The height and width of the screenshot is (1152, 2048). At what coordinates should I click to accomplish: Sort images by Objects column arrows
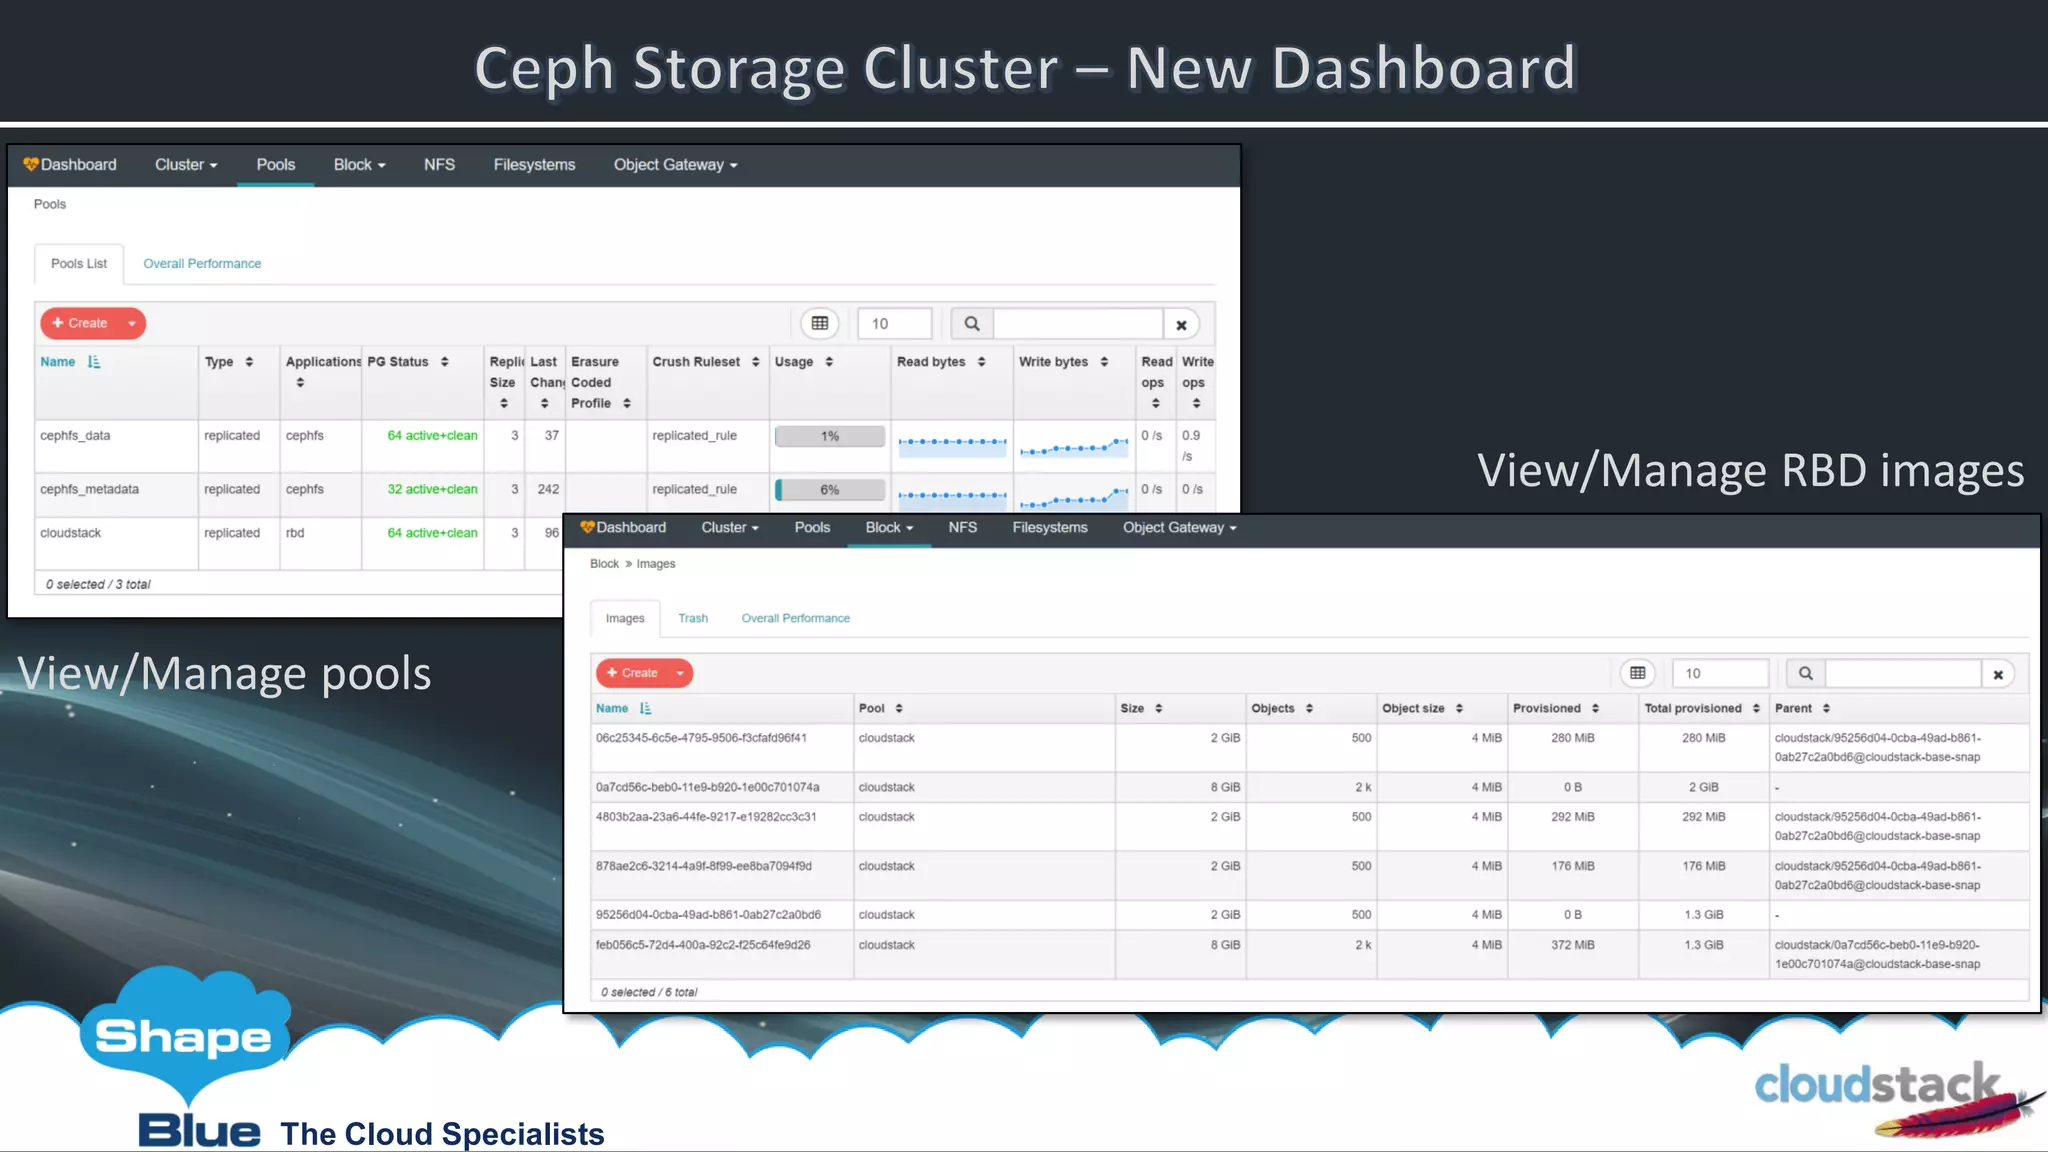1308,708
